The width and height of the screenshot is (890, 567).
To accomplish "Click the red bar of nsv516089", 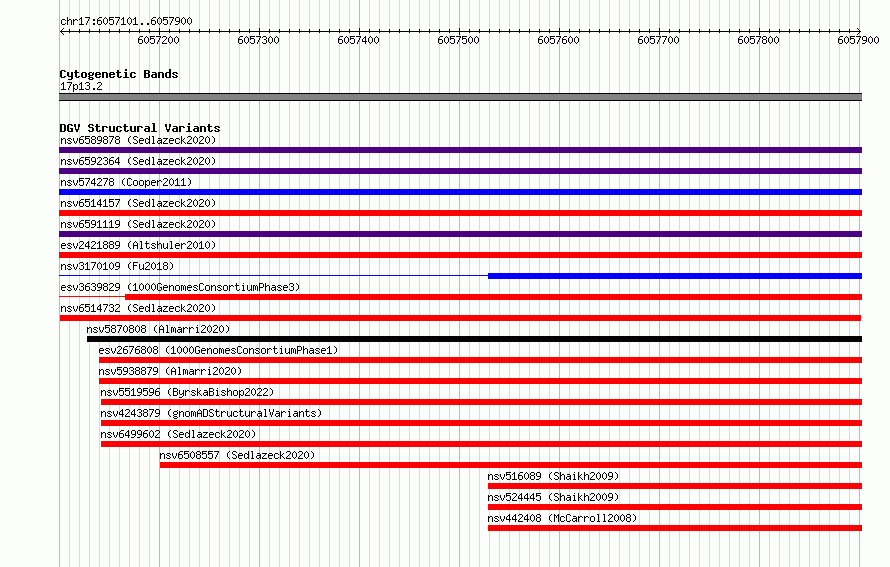I will click(675, 486).
